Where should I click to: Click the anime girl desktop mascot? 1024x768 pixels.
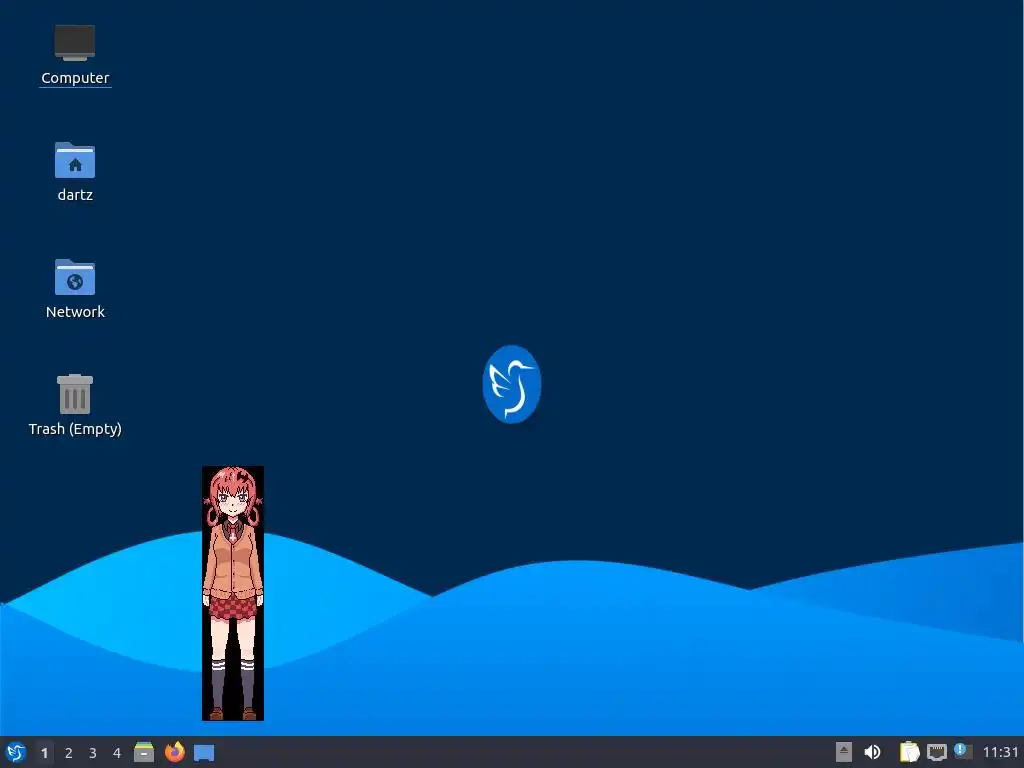tap(232, 593)
